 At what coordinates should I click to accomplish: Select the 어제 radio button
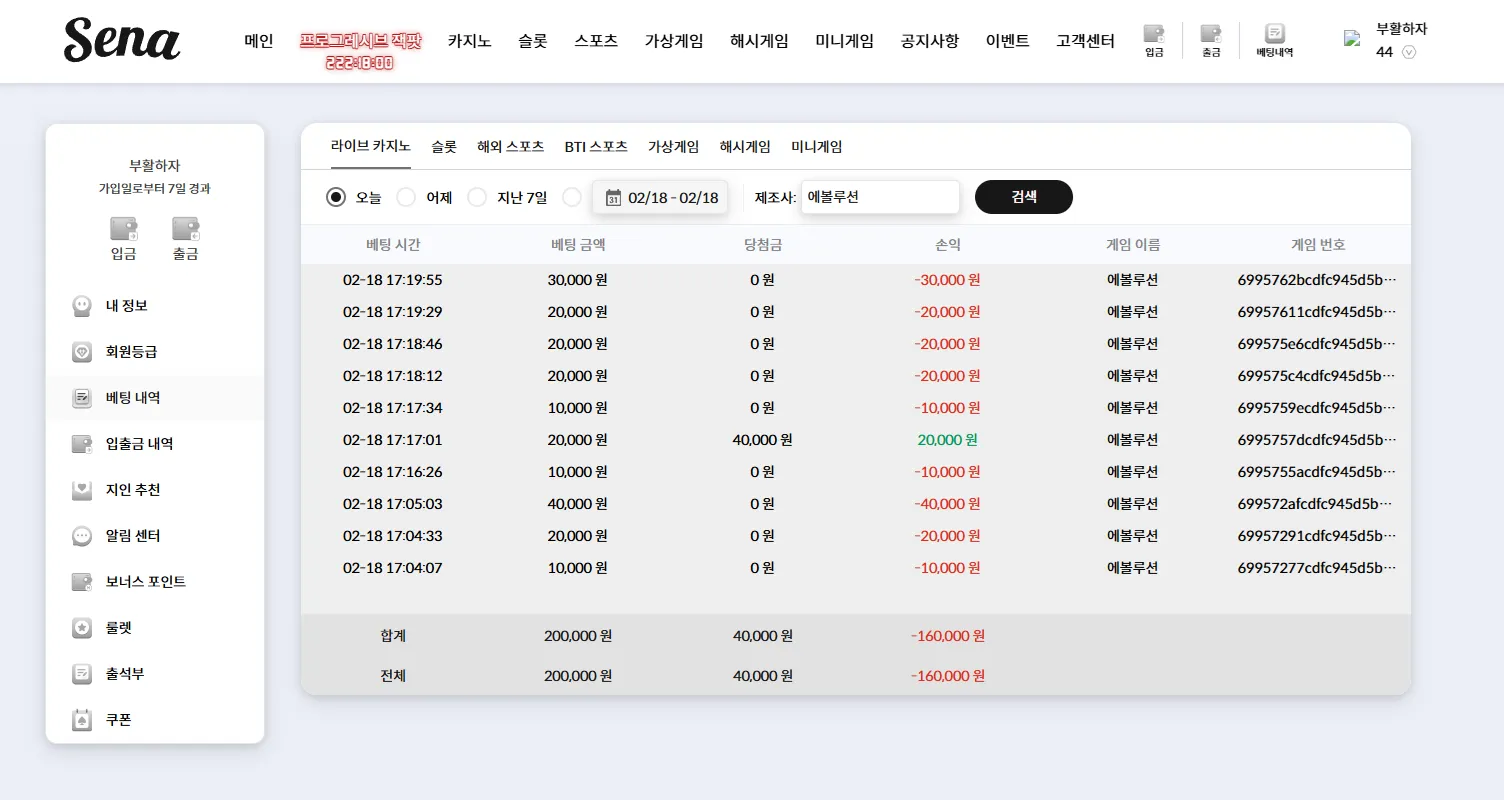(406, 197)
